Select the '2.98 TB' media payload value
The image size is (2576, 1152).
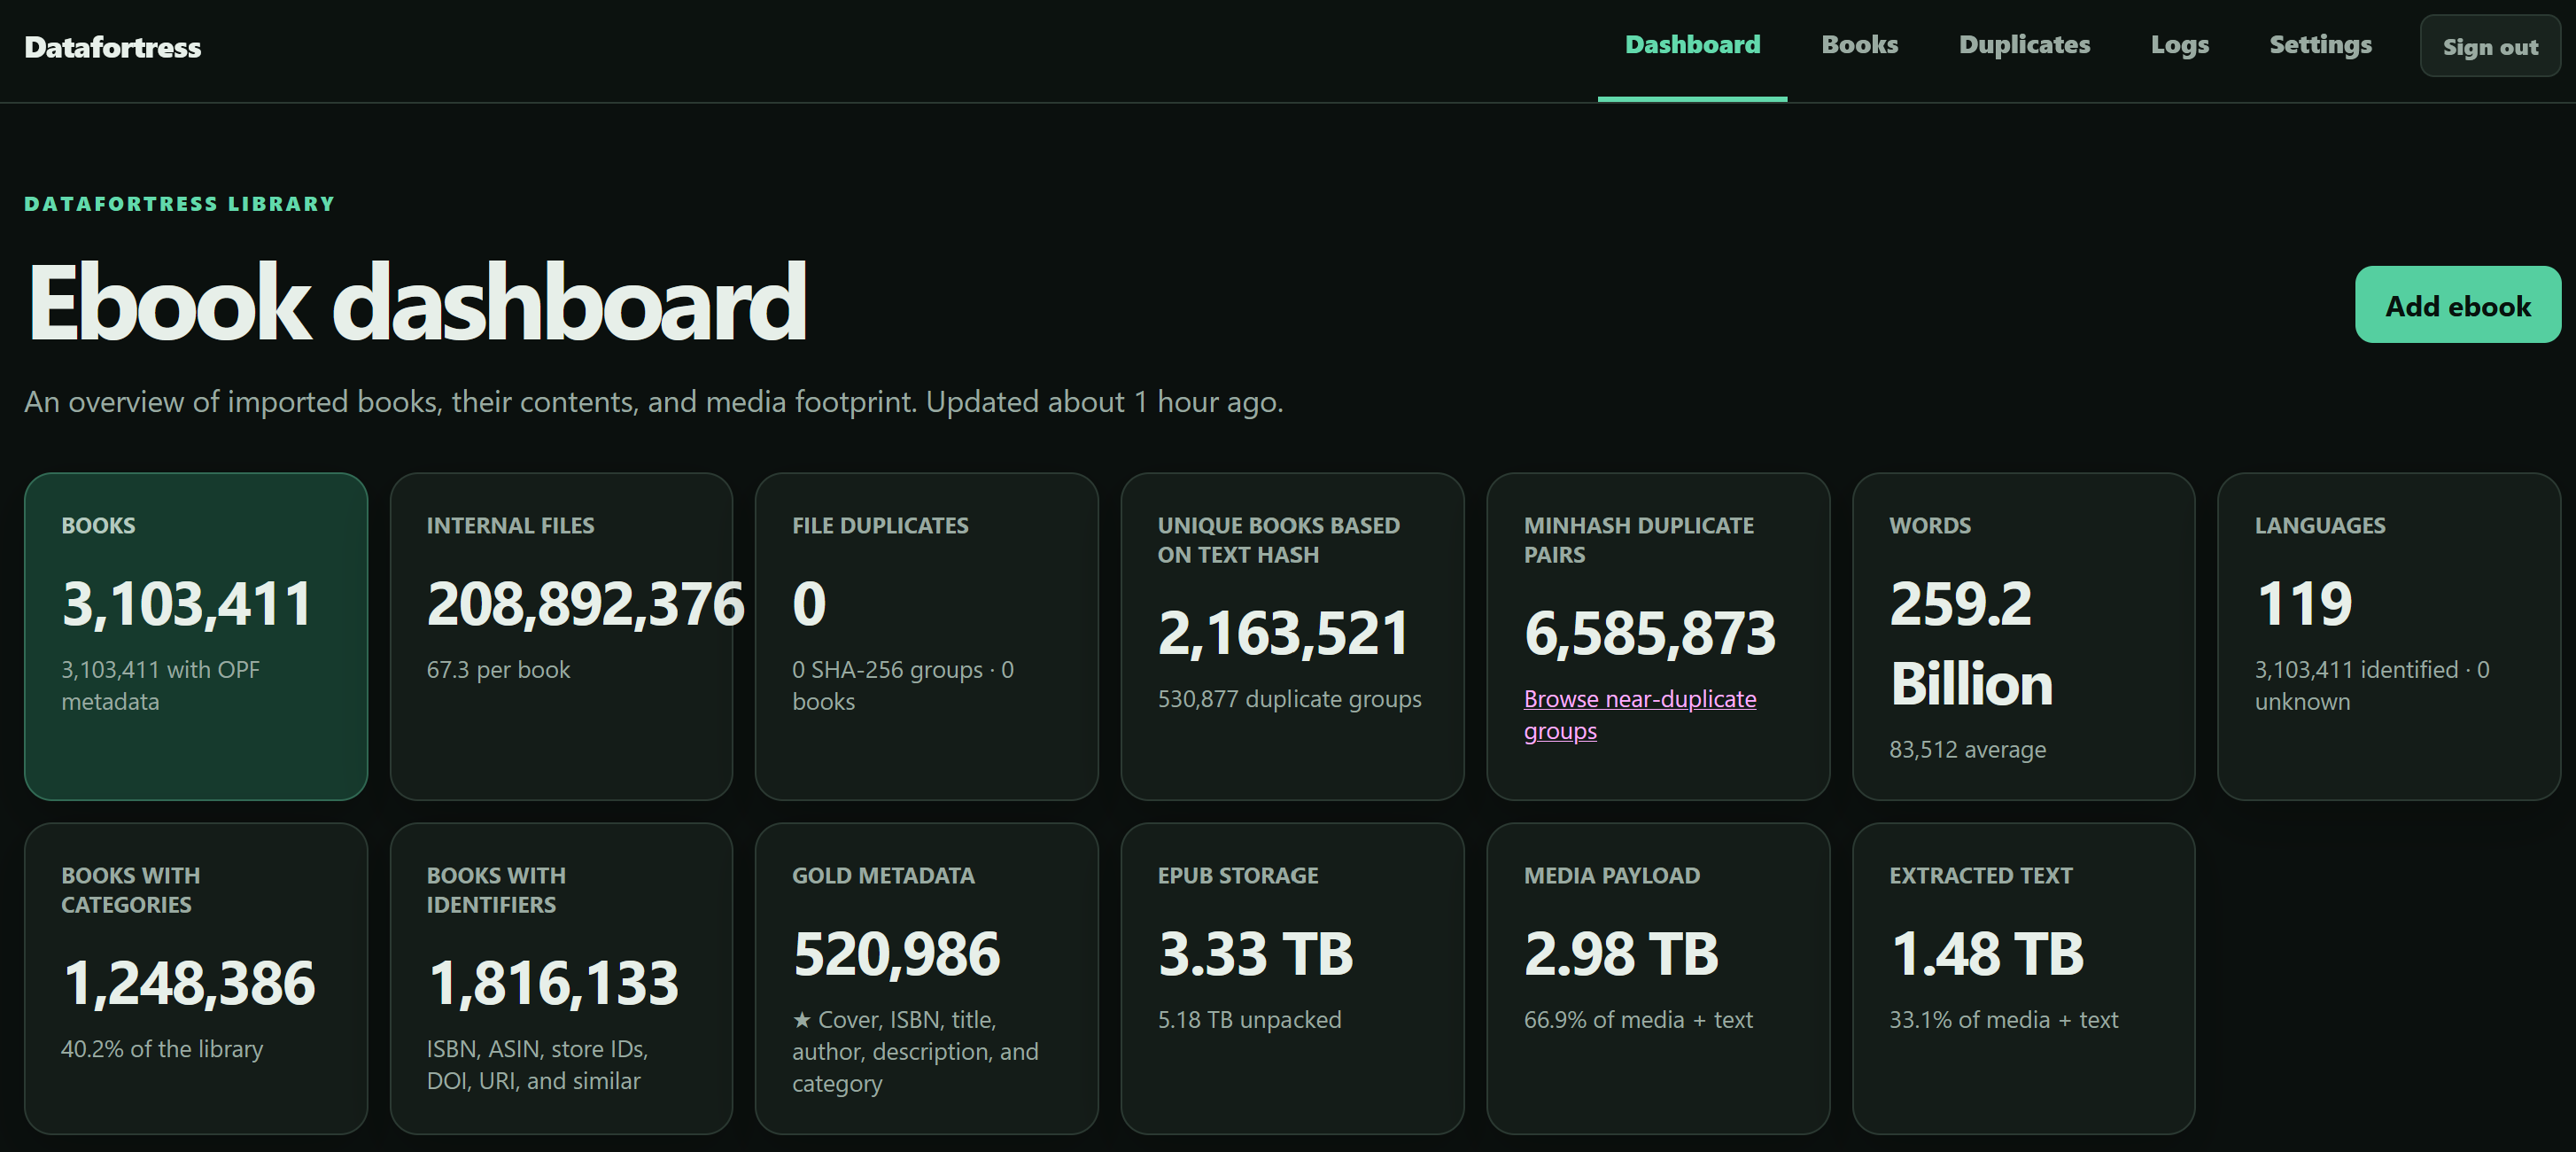pos(1621,954)
